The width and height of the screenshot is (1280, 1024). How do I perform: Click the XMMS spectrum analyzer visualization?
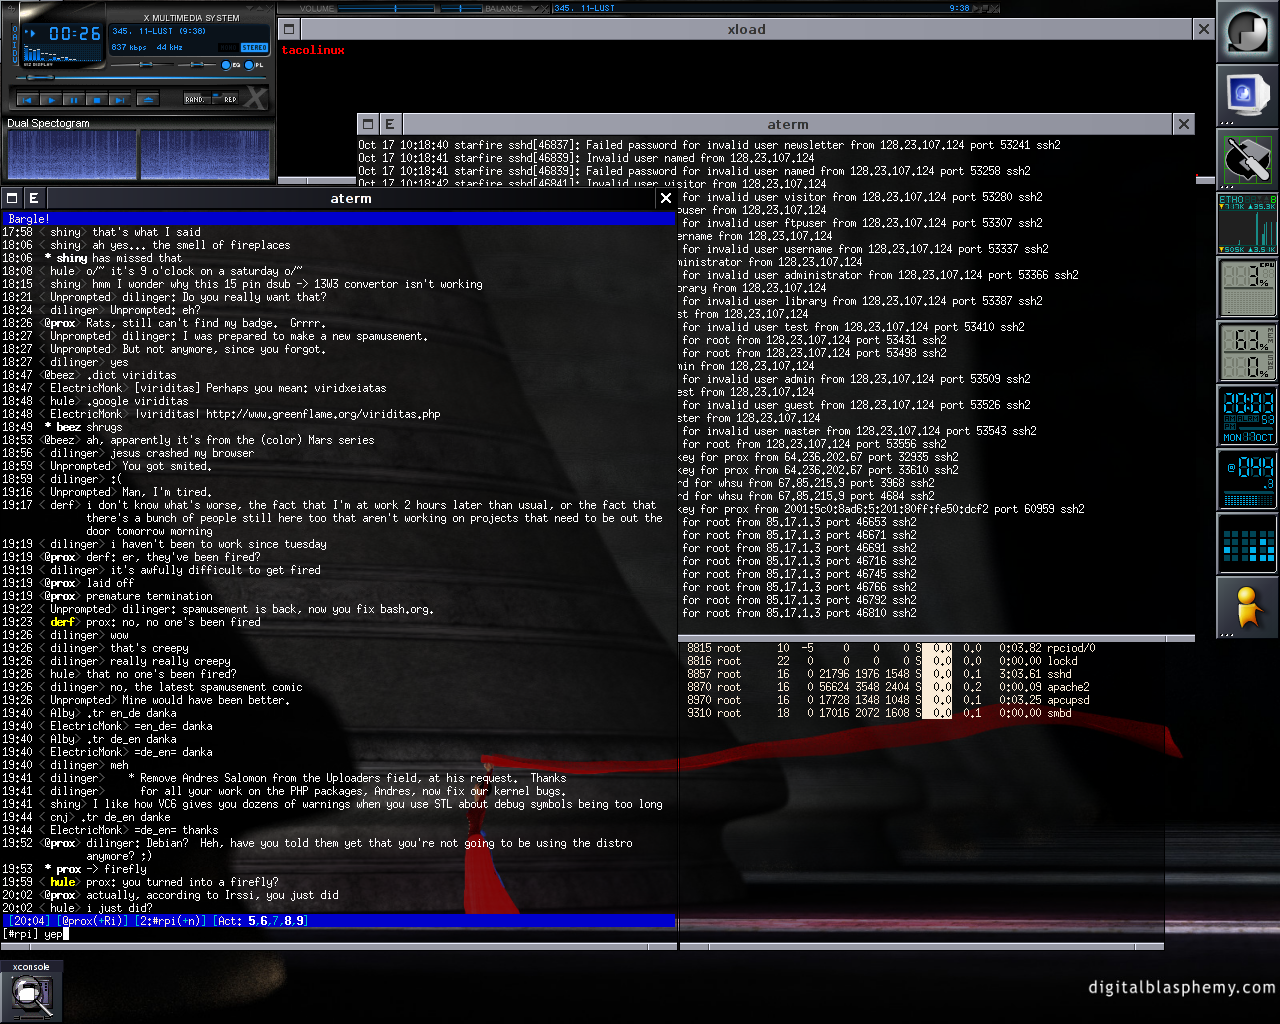(x=62, y=54)
